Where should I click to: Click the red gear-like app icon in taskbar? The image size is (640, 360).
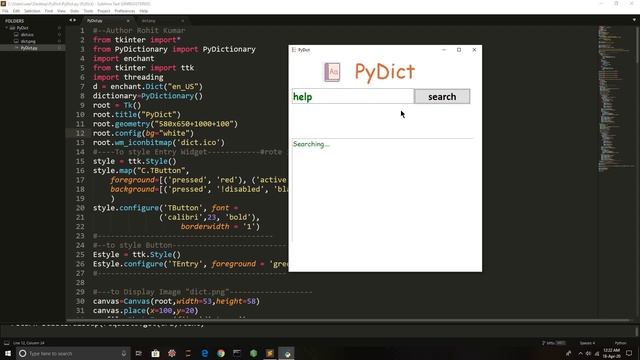pos(172,353)
